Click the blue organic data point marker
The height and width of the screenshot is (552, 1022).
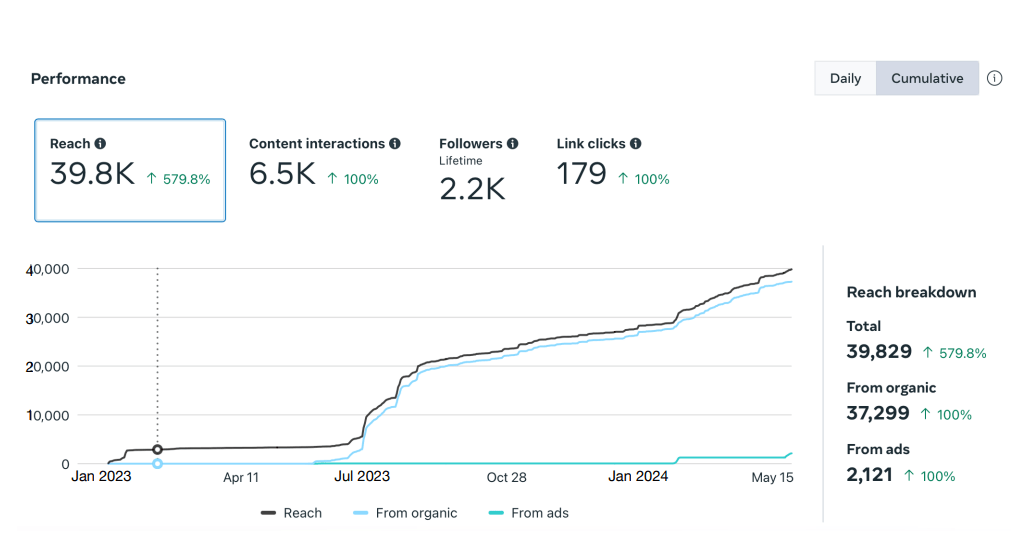point(157,464)
